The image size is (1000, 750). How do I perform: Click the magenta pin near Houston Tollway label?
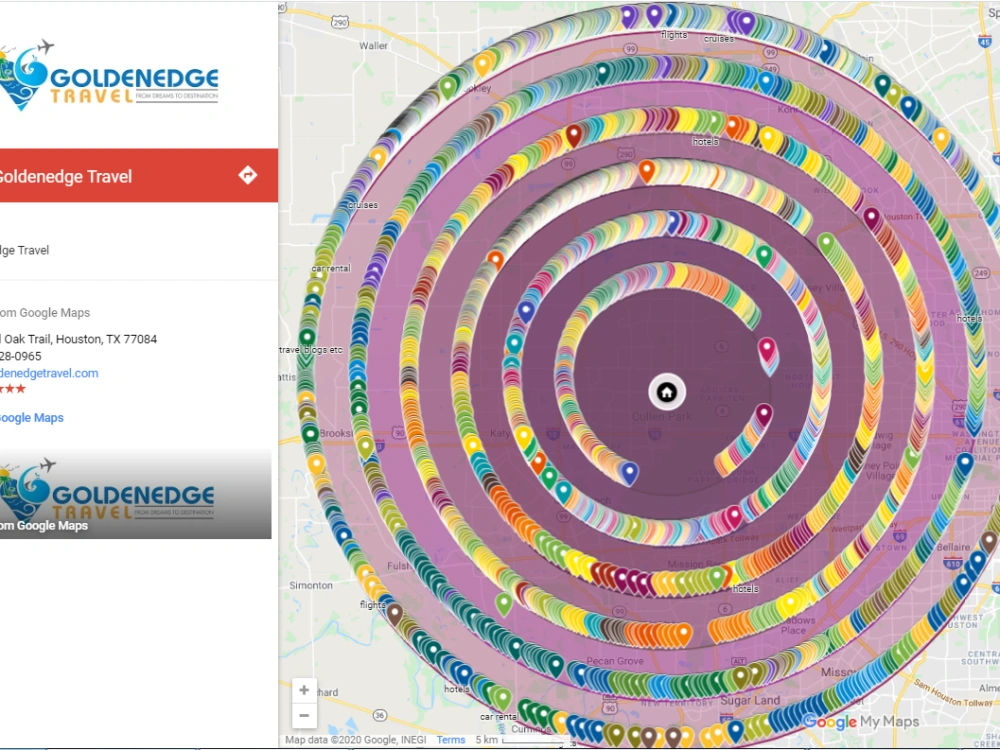click(872, 219)
